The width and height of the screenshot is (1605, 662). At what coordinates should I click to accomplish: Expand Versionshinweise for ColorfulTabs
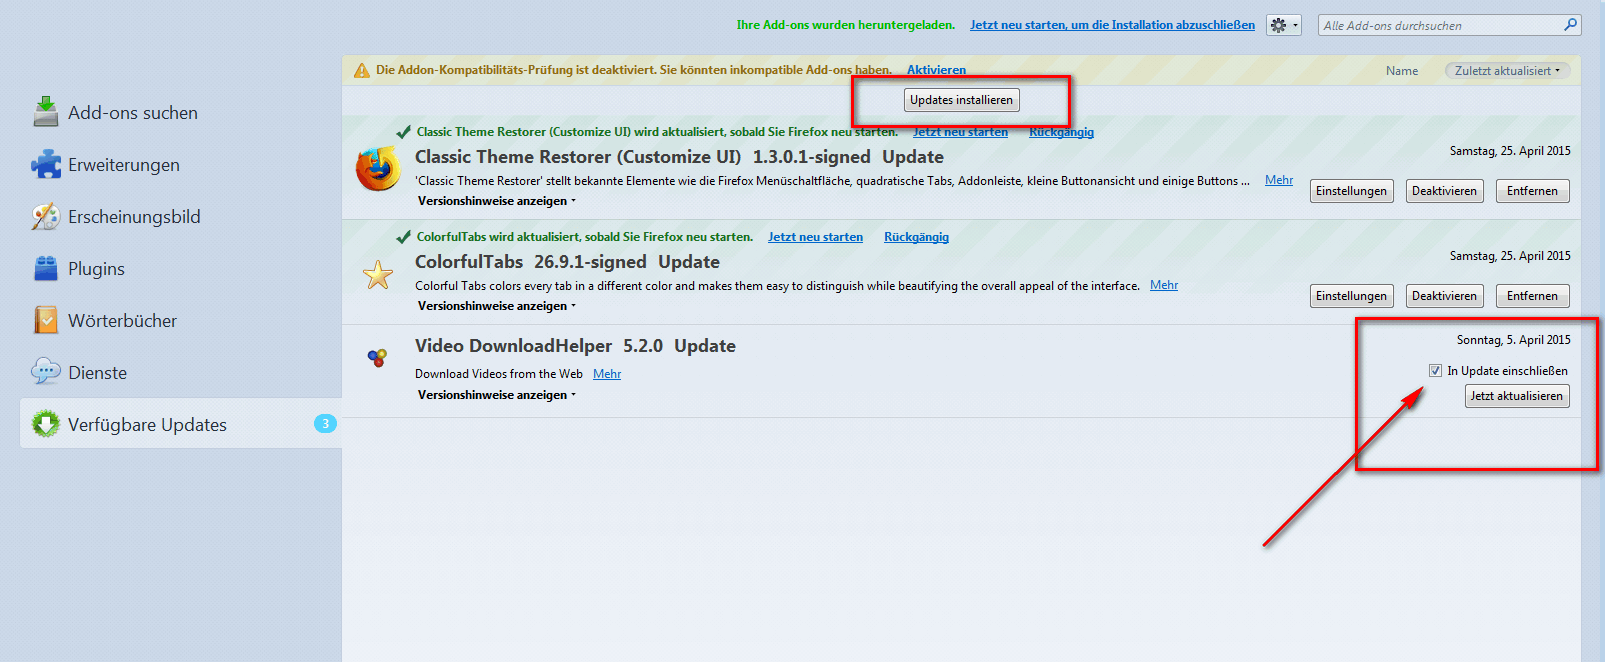click(497, 306)
